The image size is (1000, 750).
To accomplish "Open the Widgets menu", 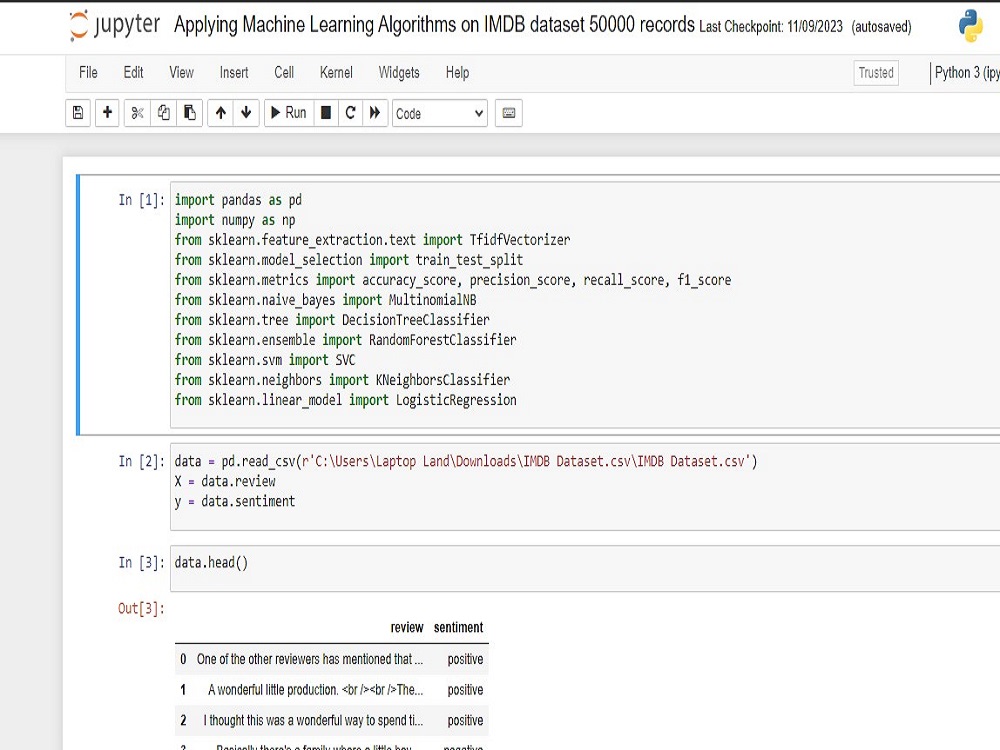I will [x=399, y=73].
